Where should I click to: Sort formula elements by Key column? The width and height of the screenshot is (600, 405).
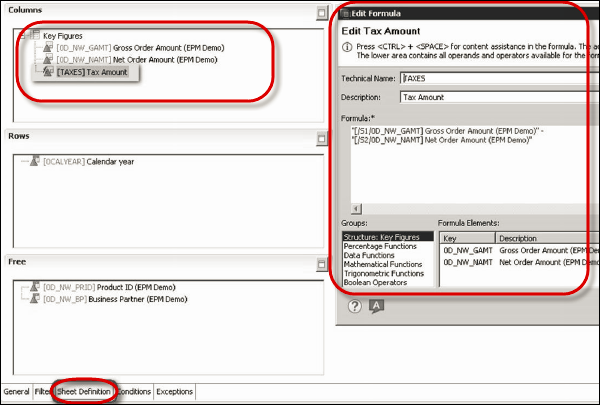[x=468, y=238]
